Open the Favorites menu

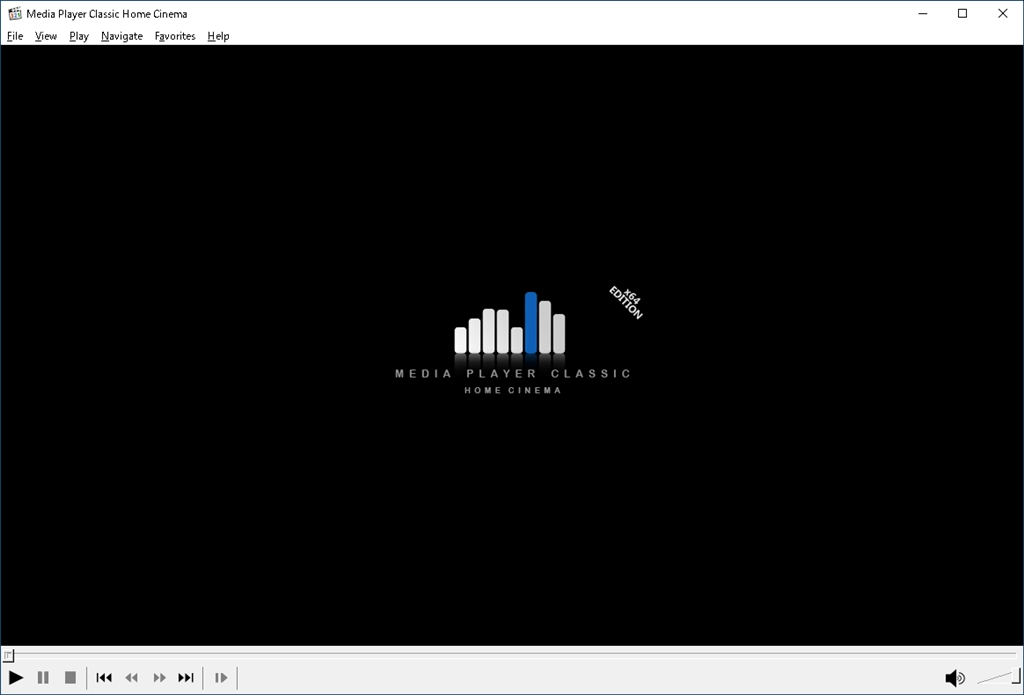[175, 36]
